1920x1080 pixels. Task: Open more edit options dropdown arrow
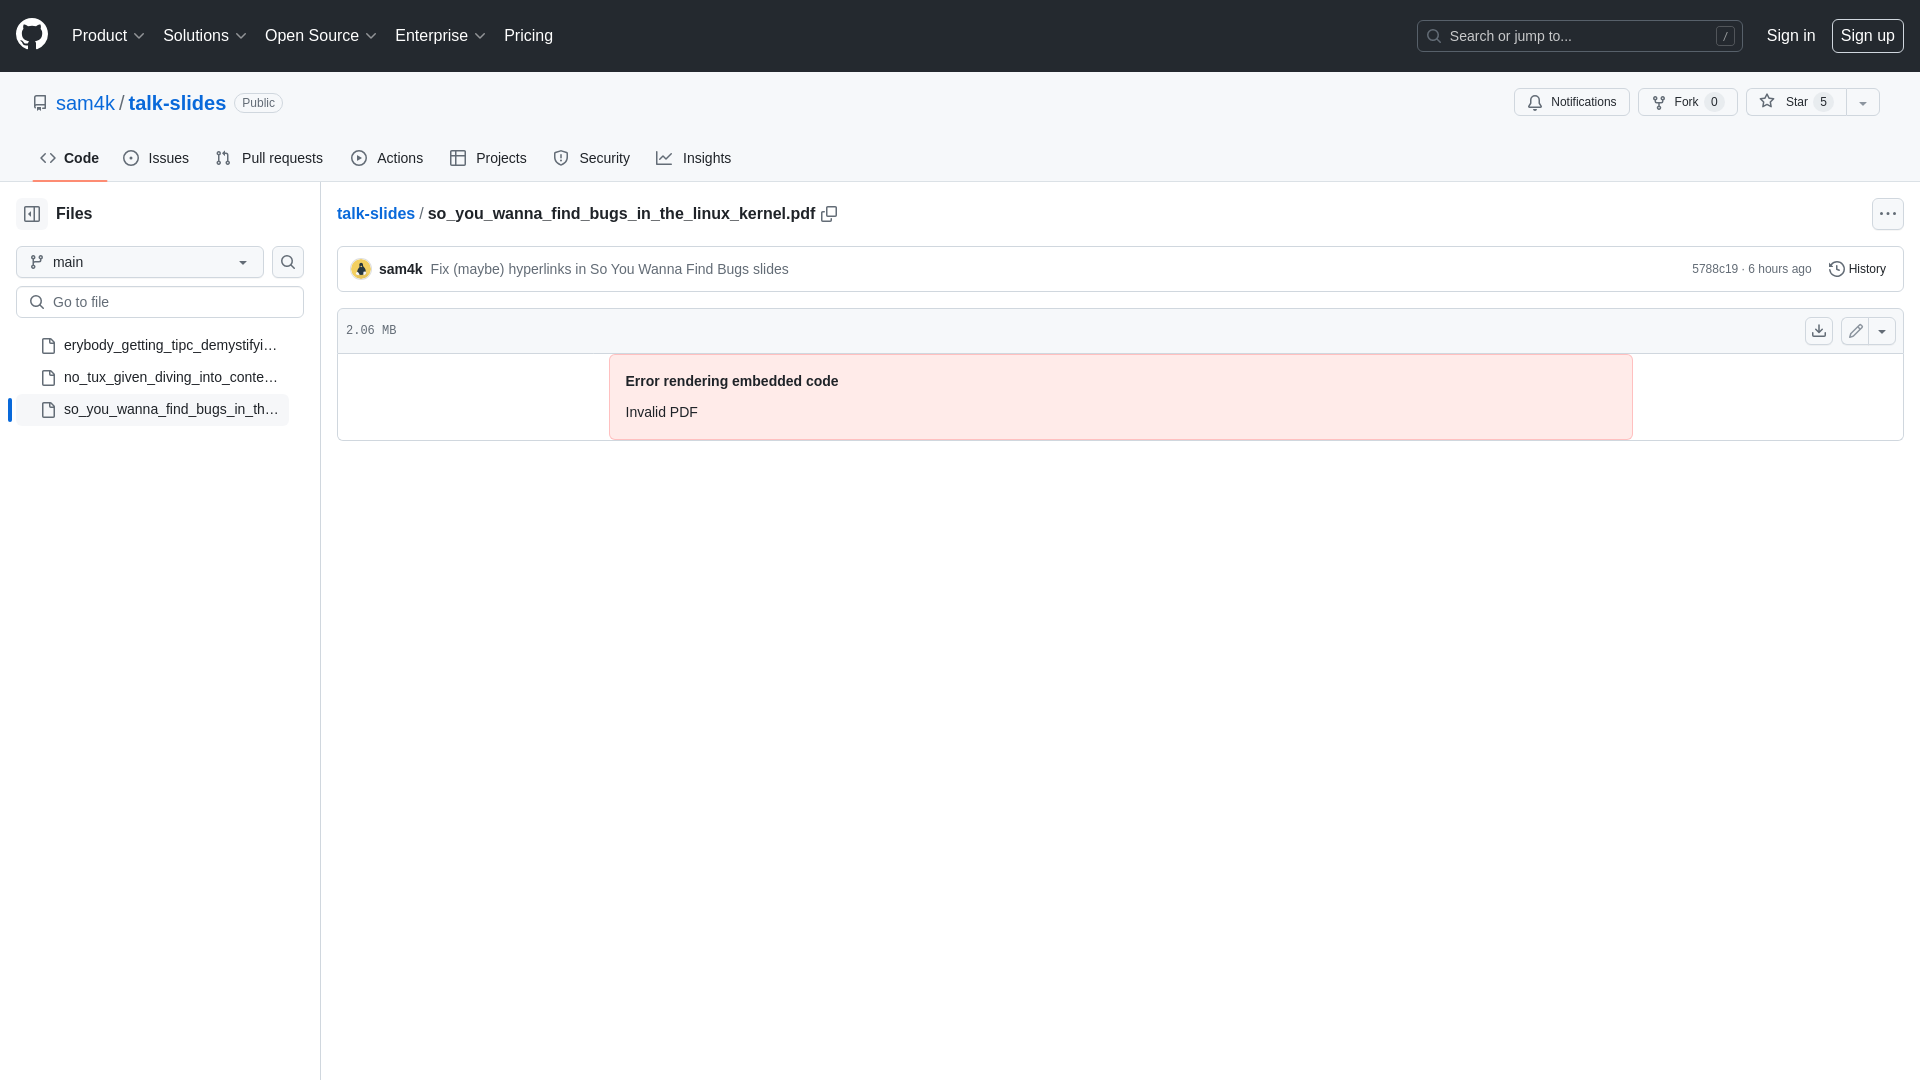[1882, 331]
